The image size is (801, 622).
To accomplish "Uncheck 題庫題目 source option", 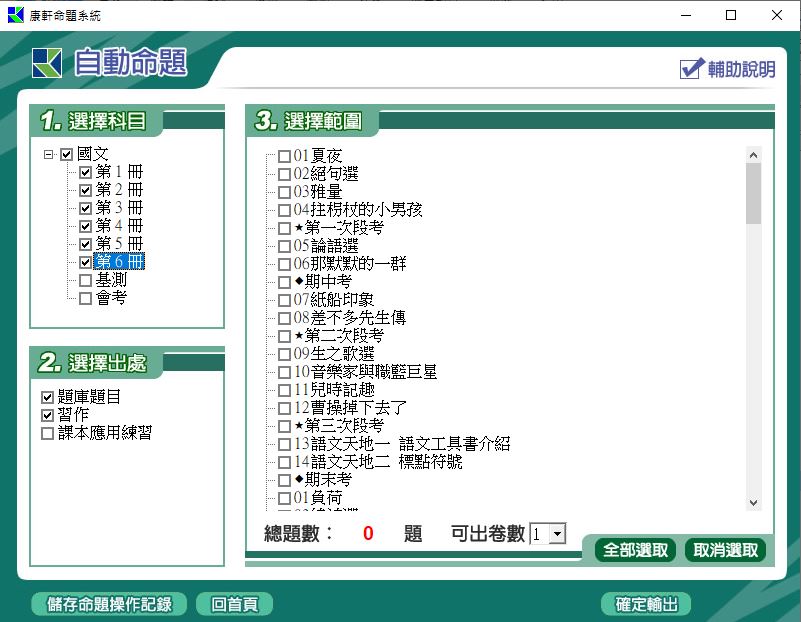I will coord(48,397).
